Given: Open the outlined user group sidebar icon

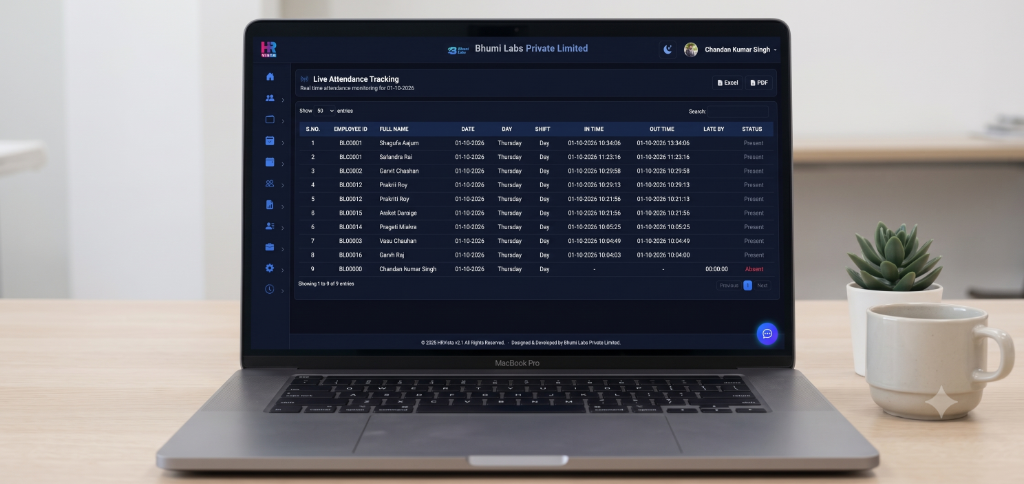Looking at the screenshot, I should 270,184.
